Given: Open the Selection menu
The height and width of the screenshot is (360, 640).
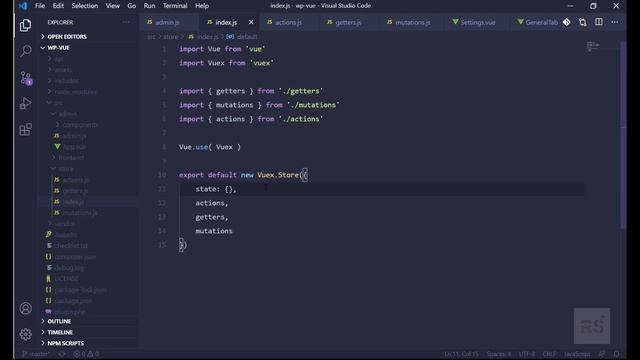Looking at the screenshot, I should coord(84,6).
